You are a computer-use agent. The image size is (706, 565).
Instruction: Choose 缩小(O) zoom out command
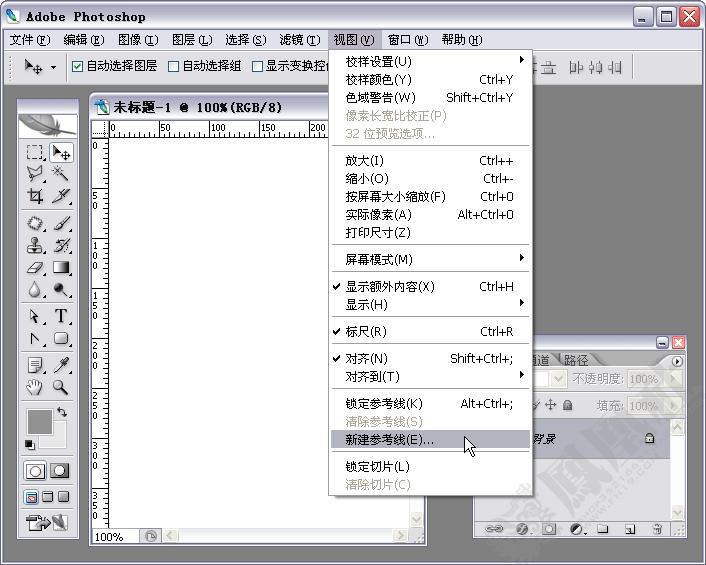click(x=430, y=179)
